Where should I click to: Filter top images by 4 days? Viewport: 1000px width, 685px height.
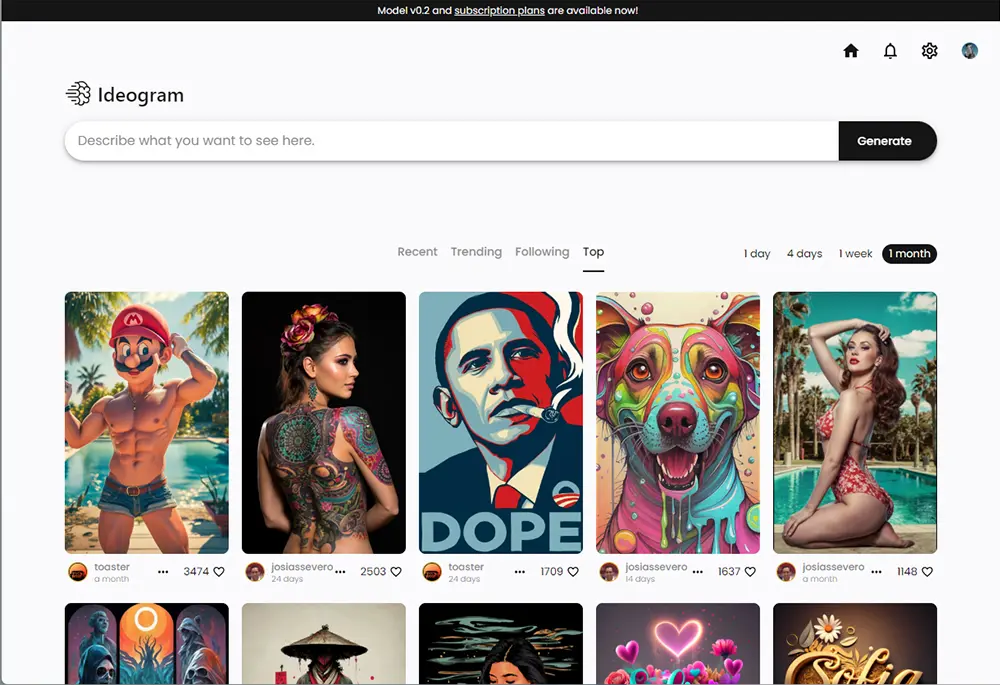pos(804,254)
